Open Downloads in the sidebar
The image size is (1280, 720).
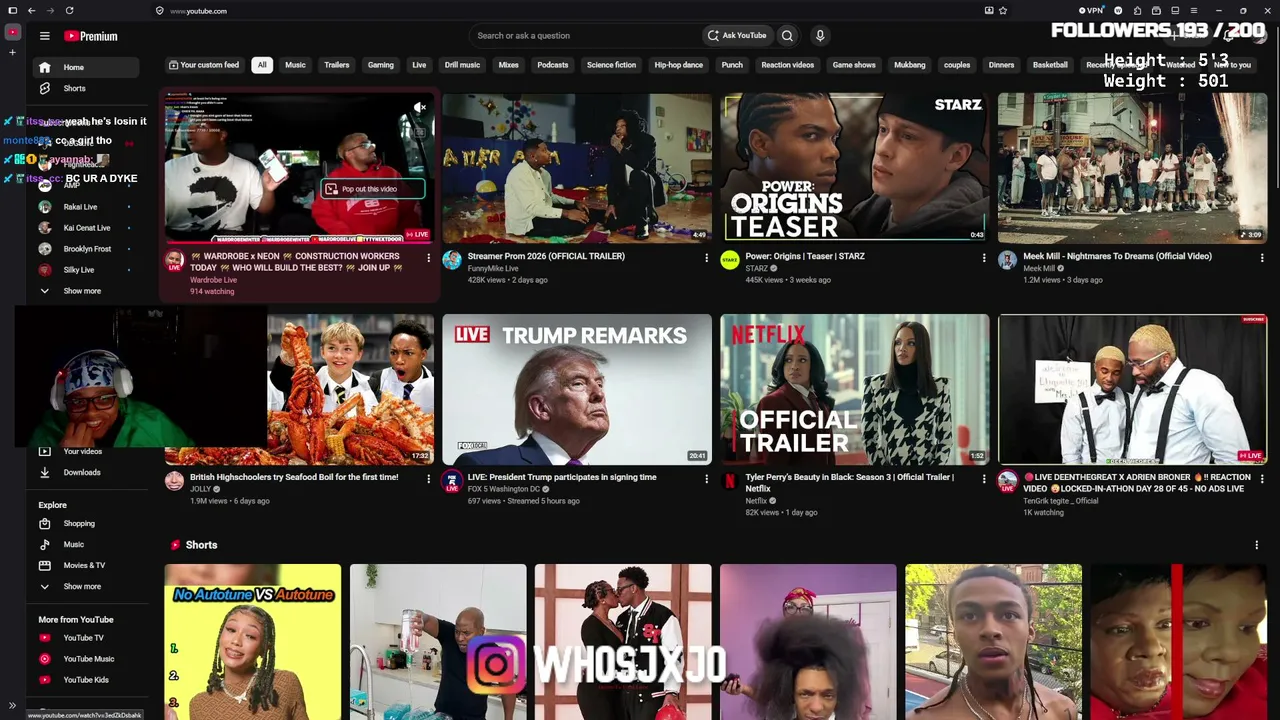[88, 472]
